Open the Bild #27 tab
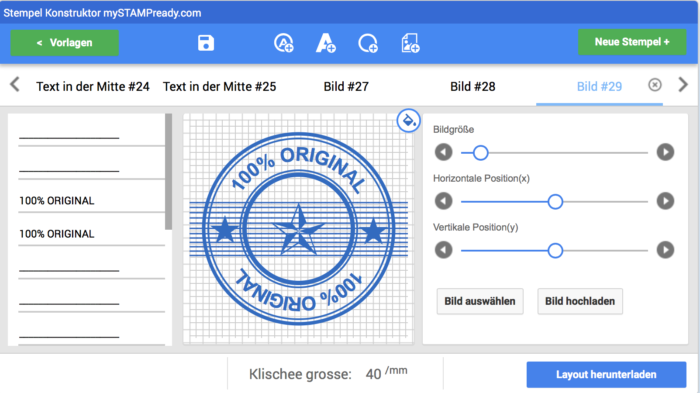 (x=346, y=87)
